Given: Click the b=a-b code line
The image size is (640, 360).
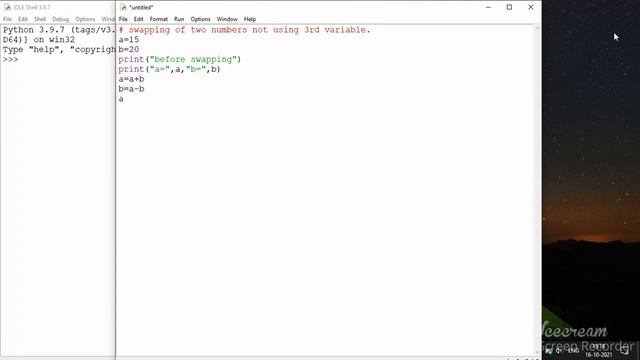Looking at the screenshot, I should click(x=131, y=89).
